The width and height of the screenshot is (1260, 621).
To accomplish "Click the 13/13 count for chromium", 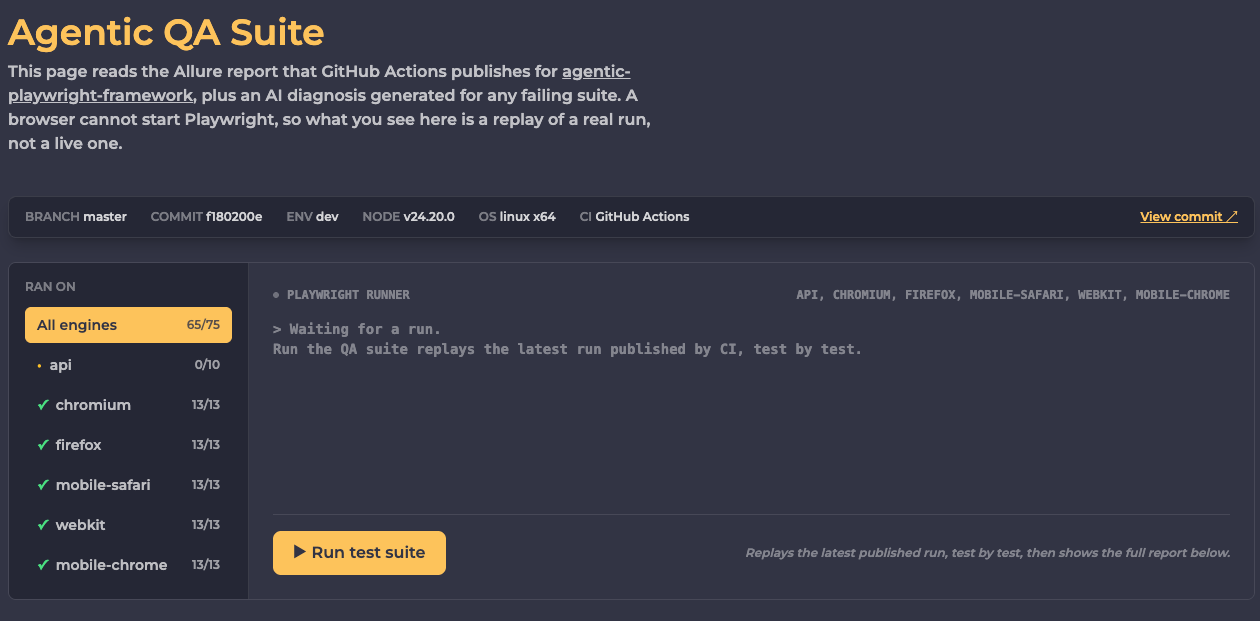I will [x=206, y=405].
